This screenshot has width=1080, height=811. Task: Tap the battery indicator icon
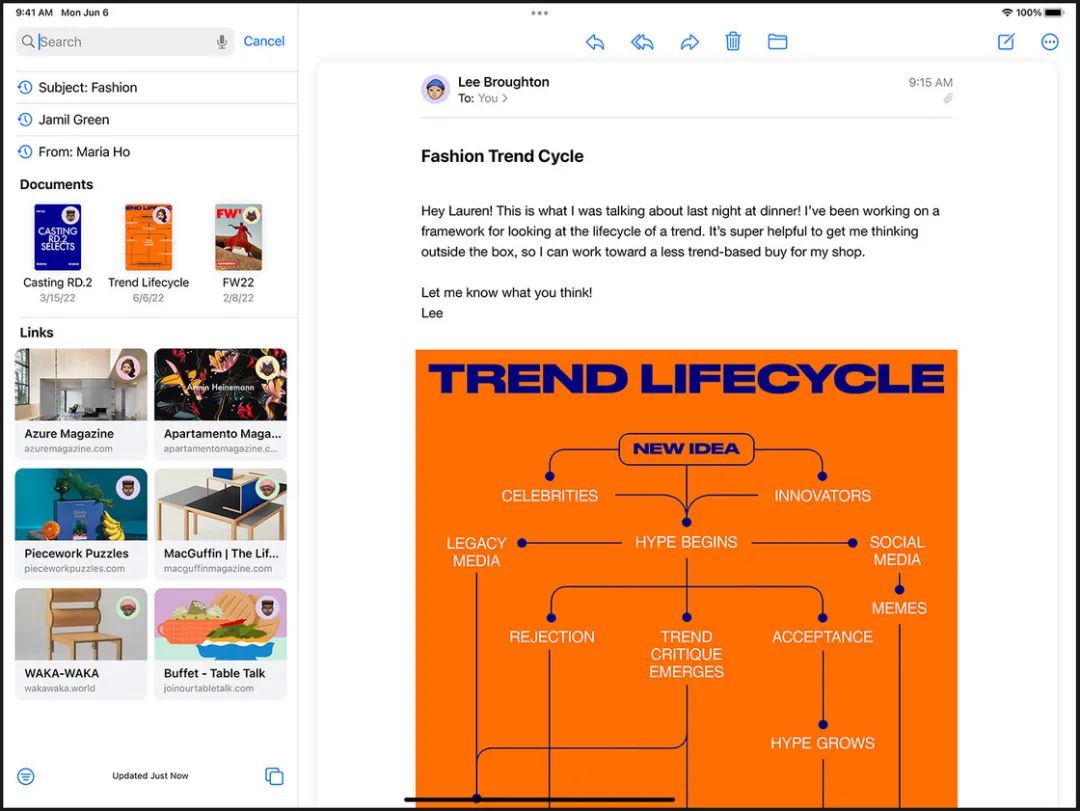[1055, 12]
